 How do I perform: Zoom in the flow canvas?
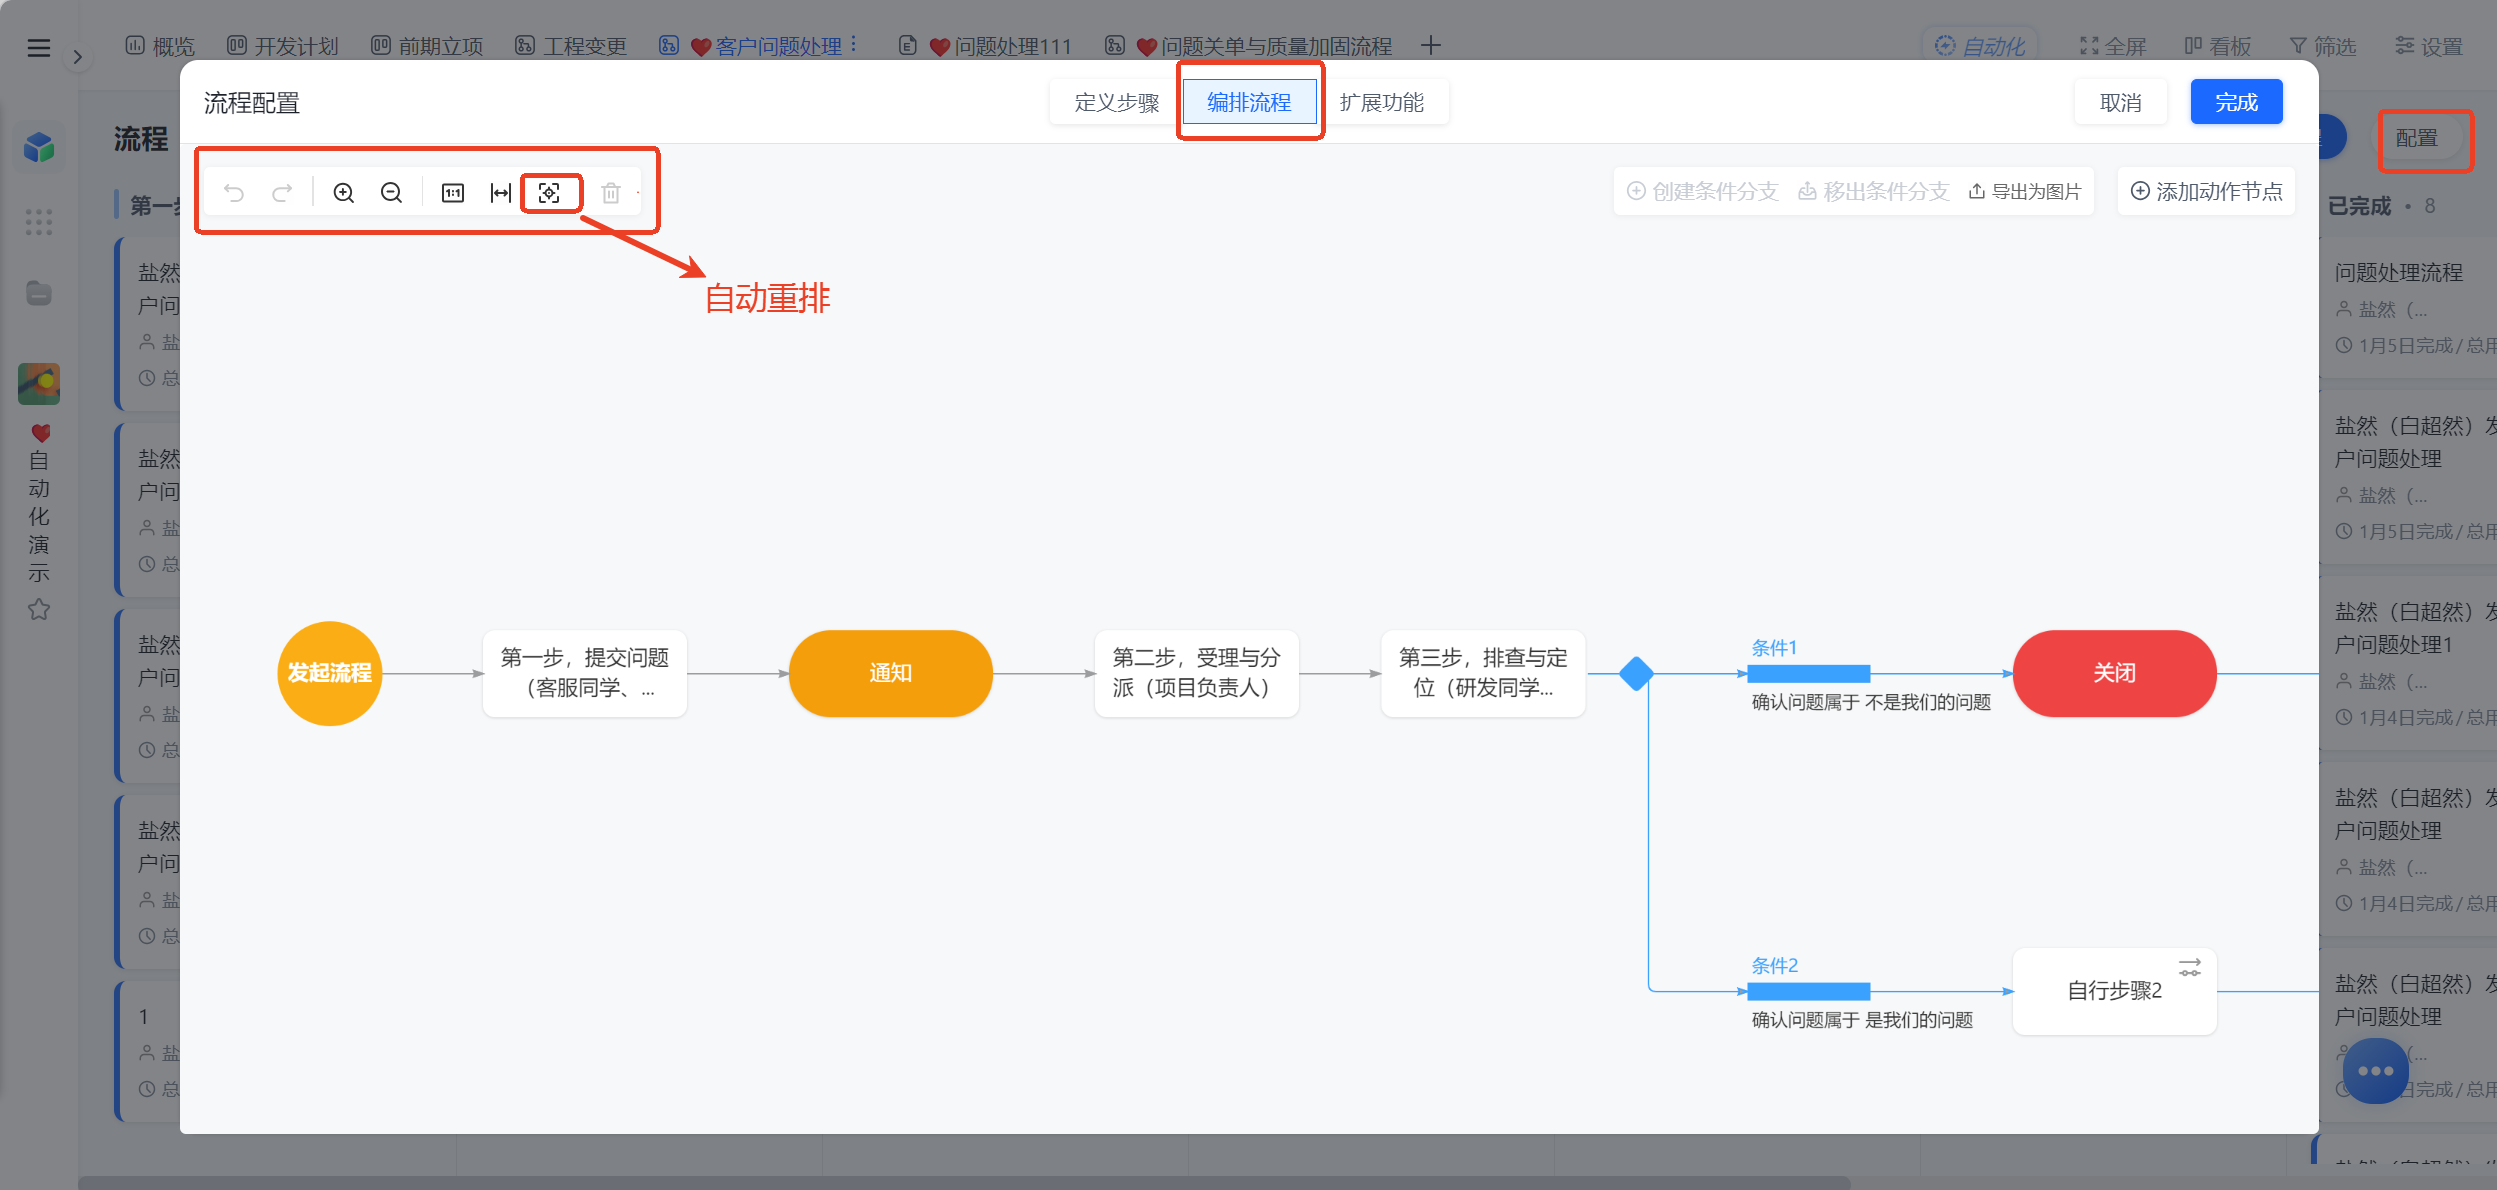pyautogui.click(x=343, y=193)
